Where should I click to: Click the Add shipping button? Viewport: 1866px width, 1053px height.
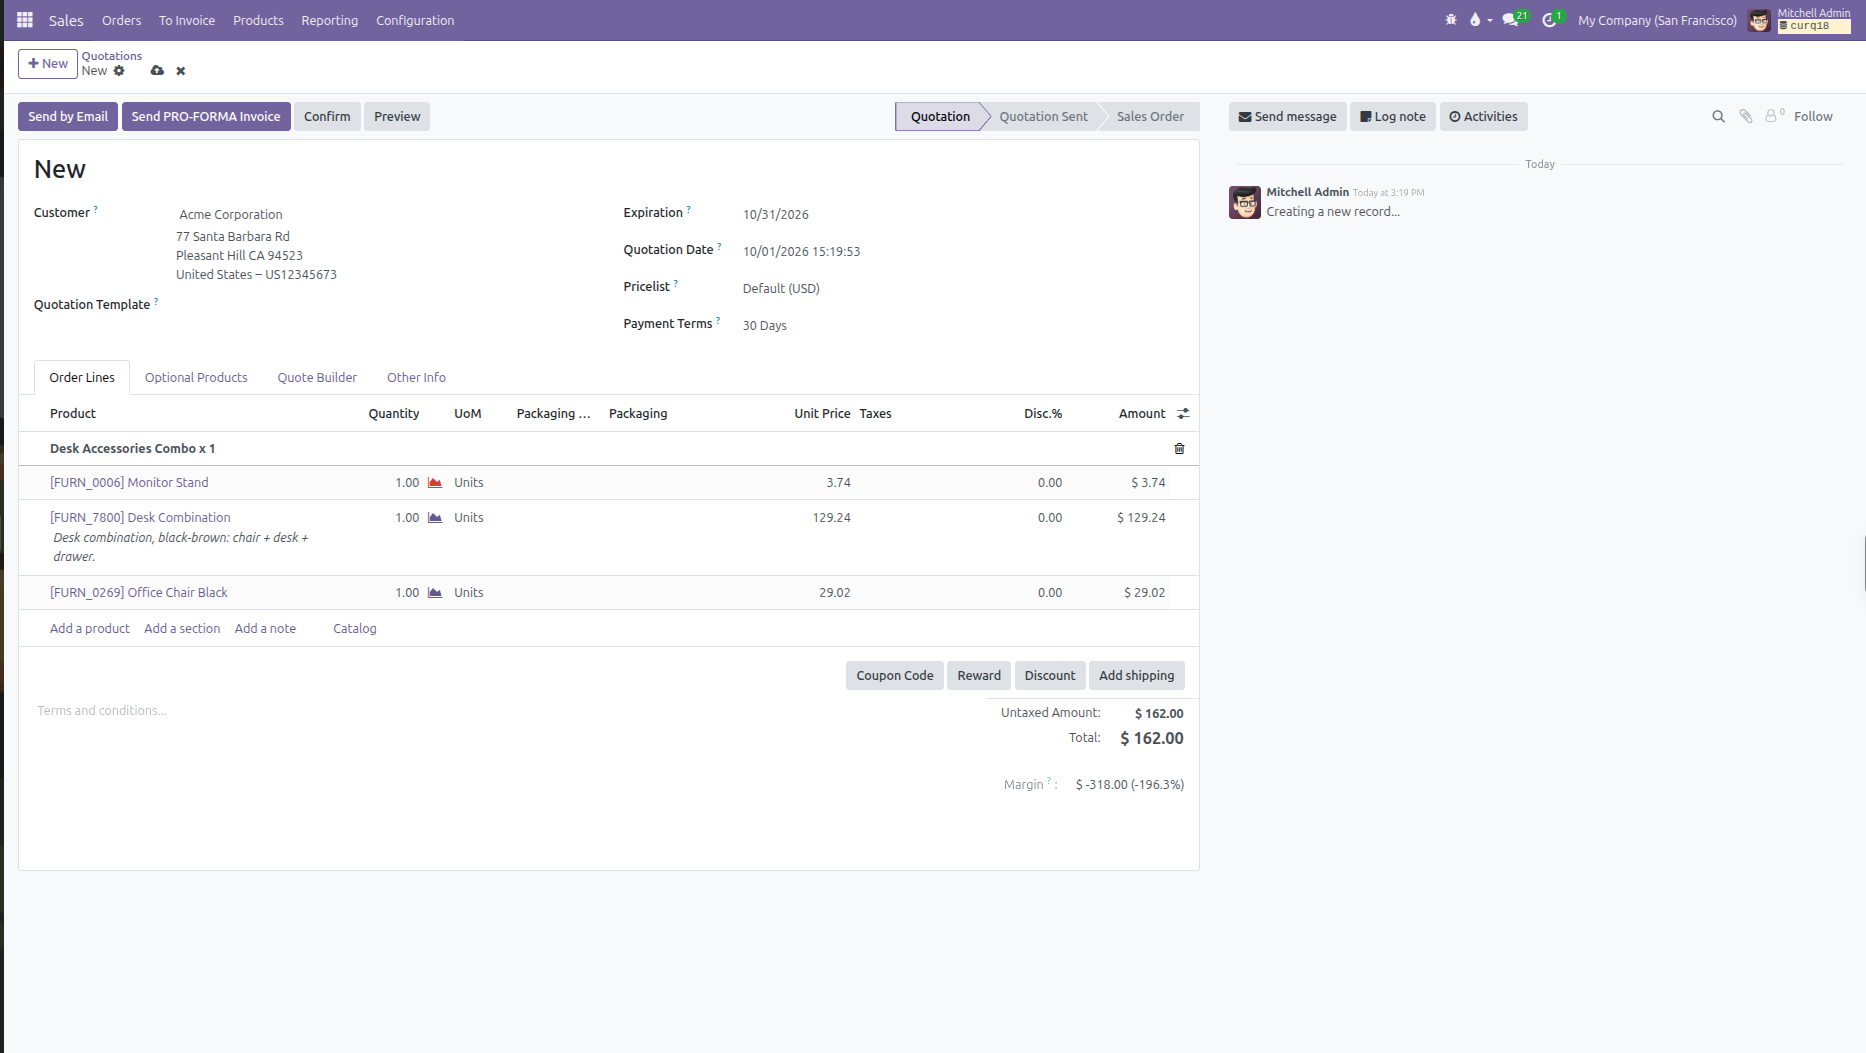[x=1136, y=676]
